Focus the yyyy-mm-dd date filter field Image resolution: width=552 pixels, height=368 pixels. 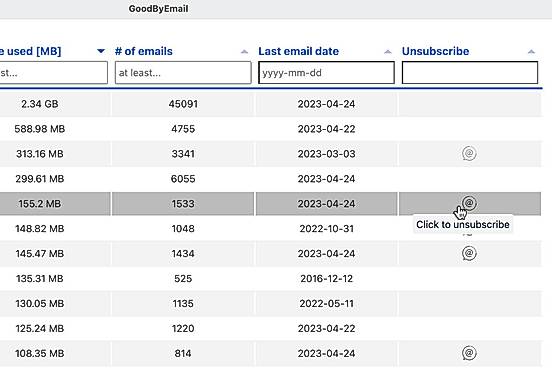326,73
